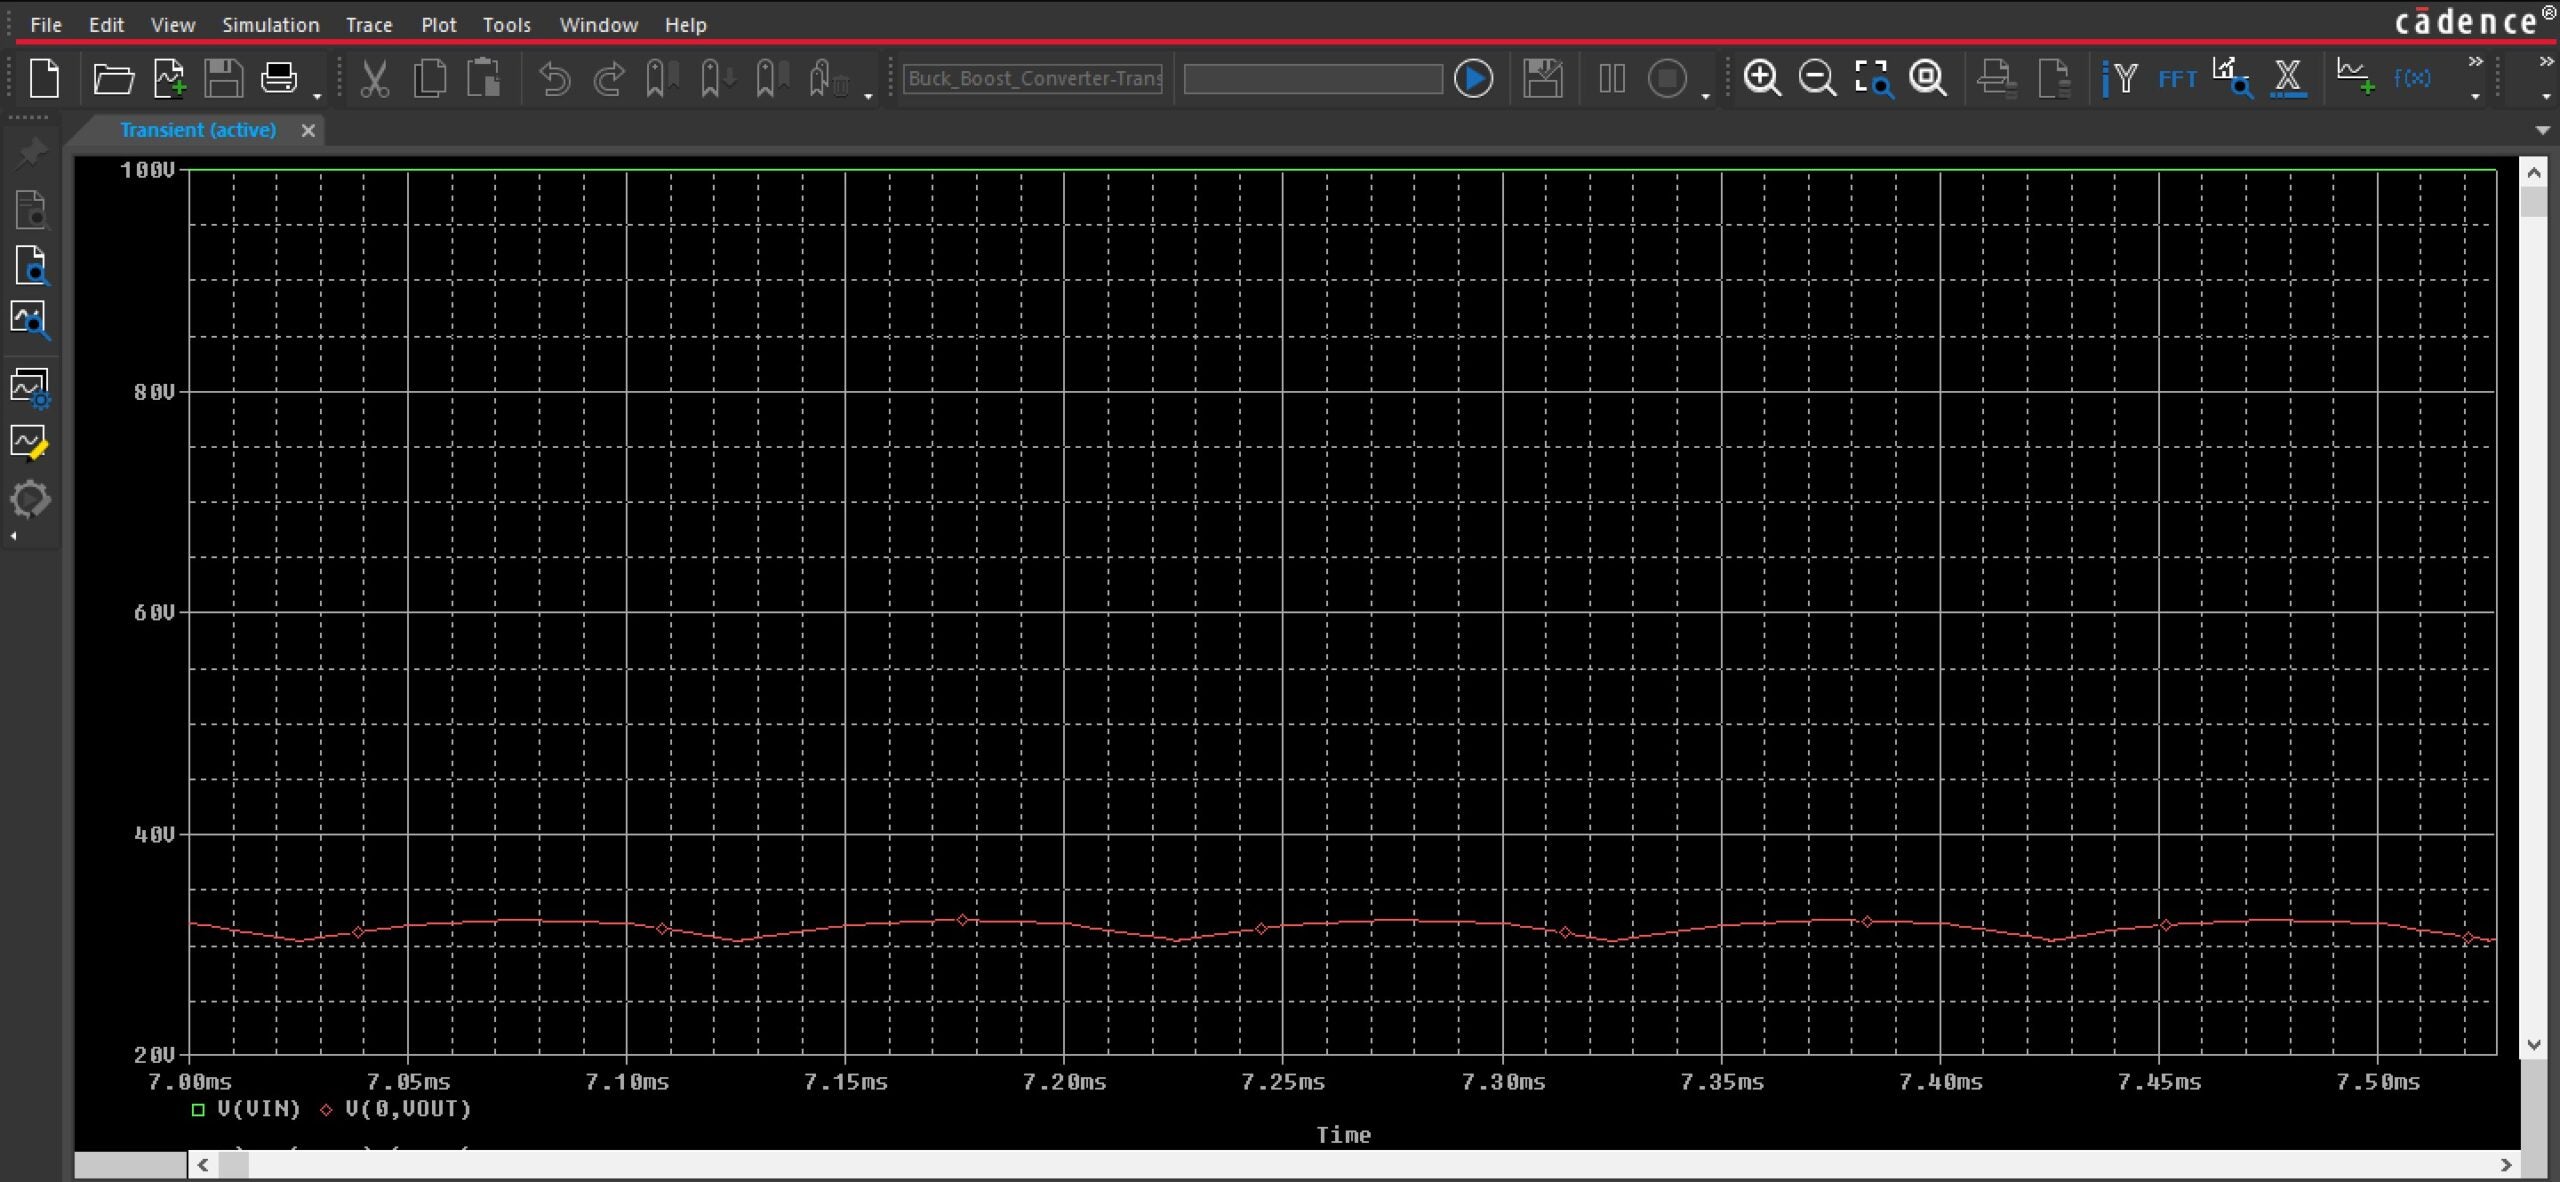Cut selection with scissors icon
The image size is (2560, 1182).
[x=374, y=78]
